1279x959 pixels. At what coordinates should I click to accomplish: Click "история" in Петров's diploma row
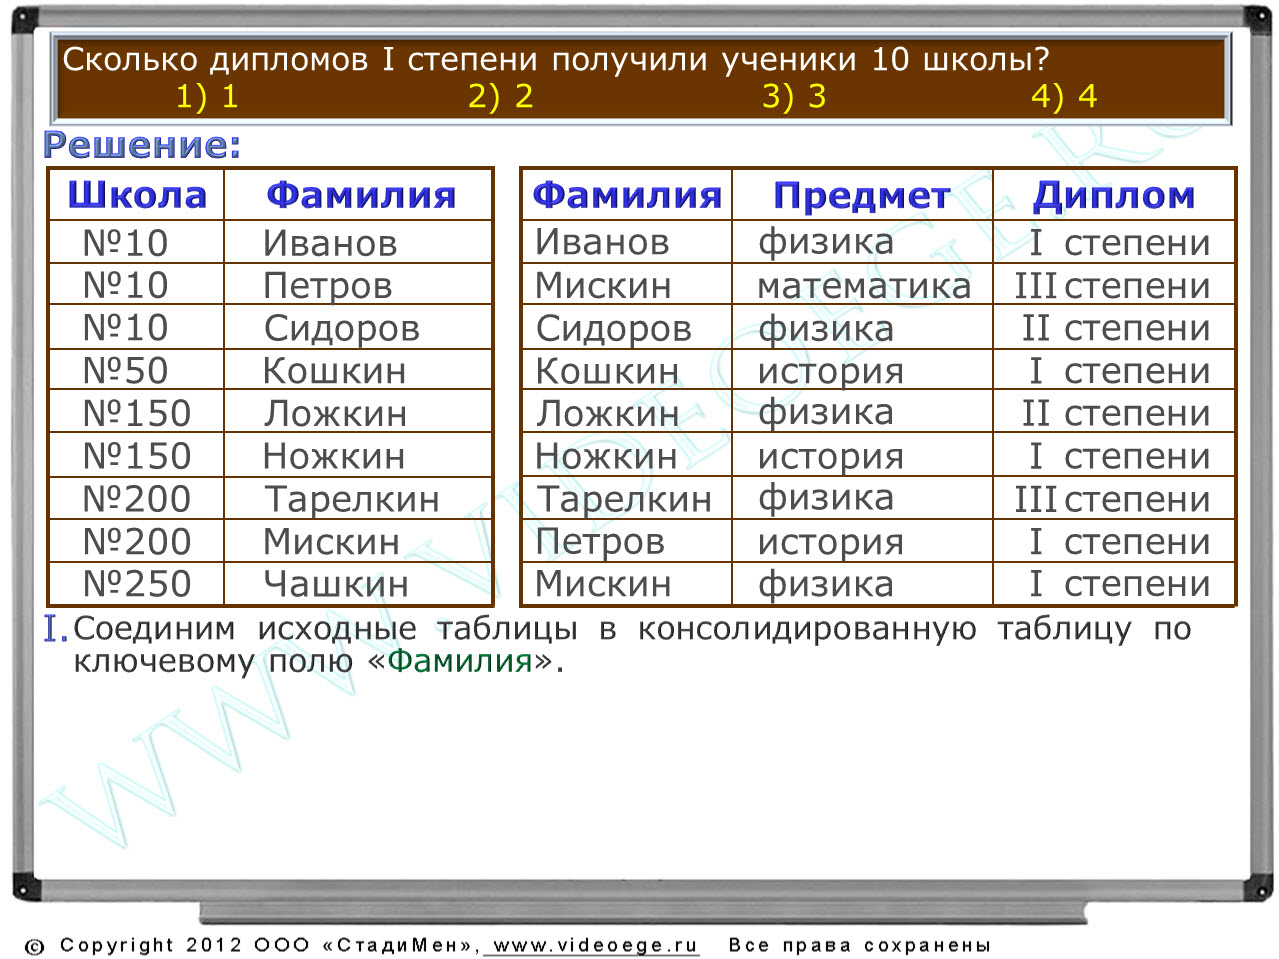[x=831, y=543]
